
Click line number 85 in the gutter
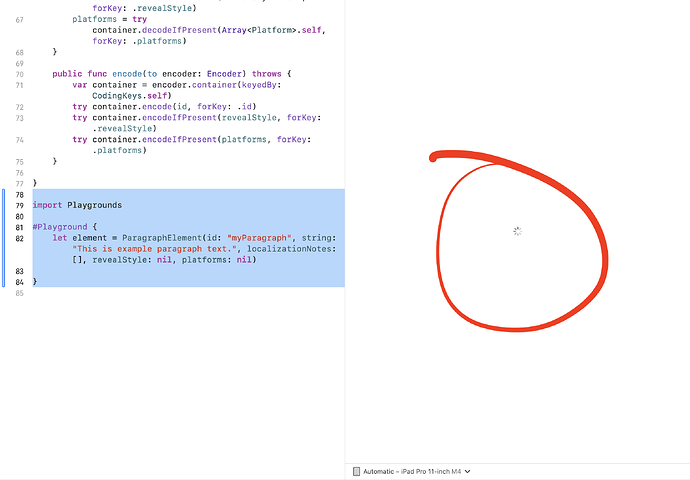19,293
